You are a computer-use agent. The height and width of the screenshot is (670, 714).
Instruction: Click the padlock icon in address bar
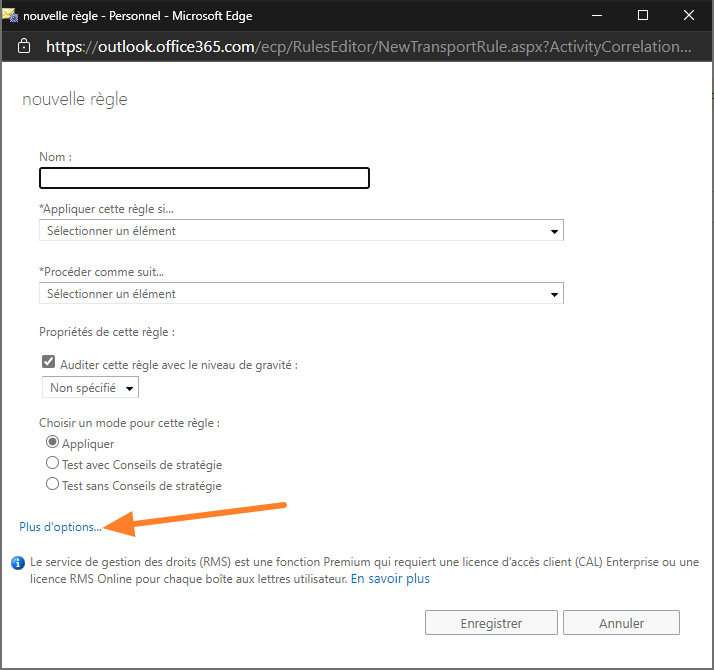[24, 46]
